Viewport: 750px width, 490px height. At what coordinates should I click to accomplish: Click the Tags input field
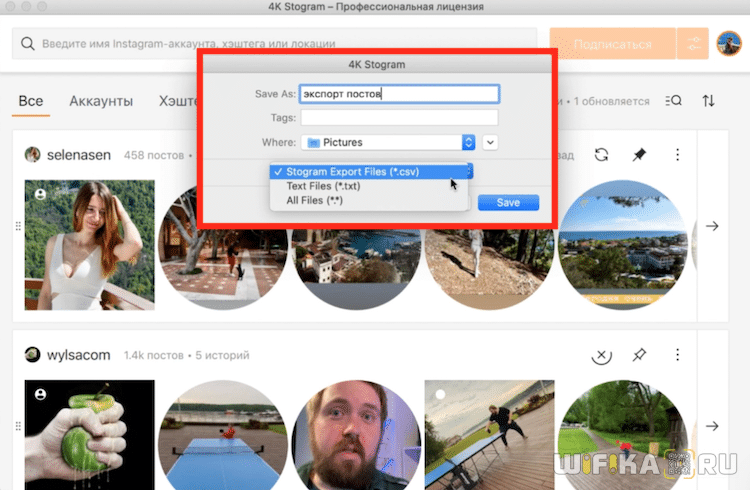tap(399, 118)
